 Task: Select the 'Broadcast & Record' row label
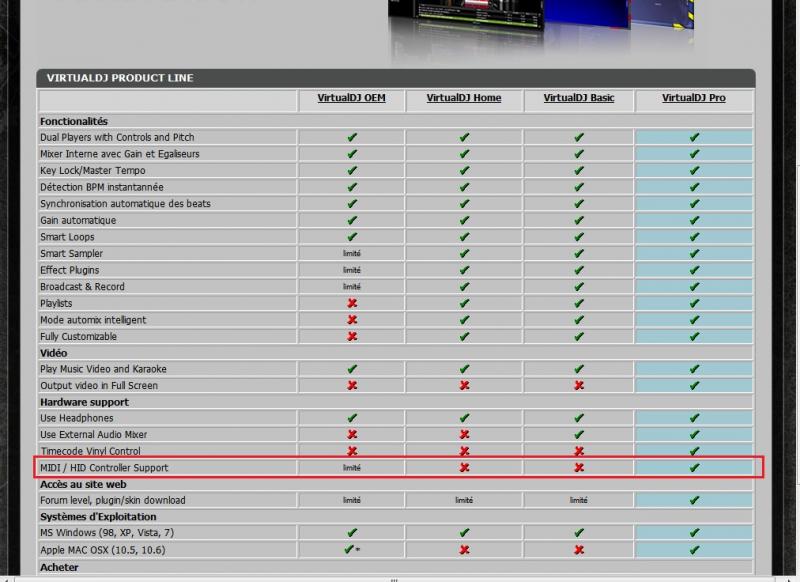pyautogui.click(x=82, y=287)
